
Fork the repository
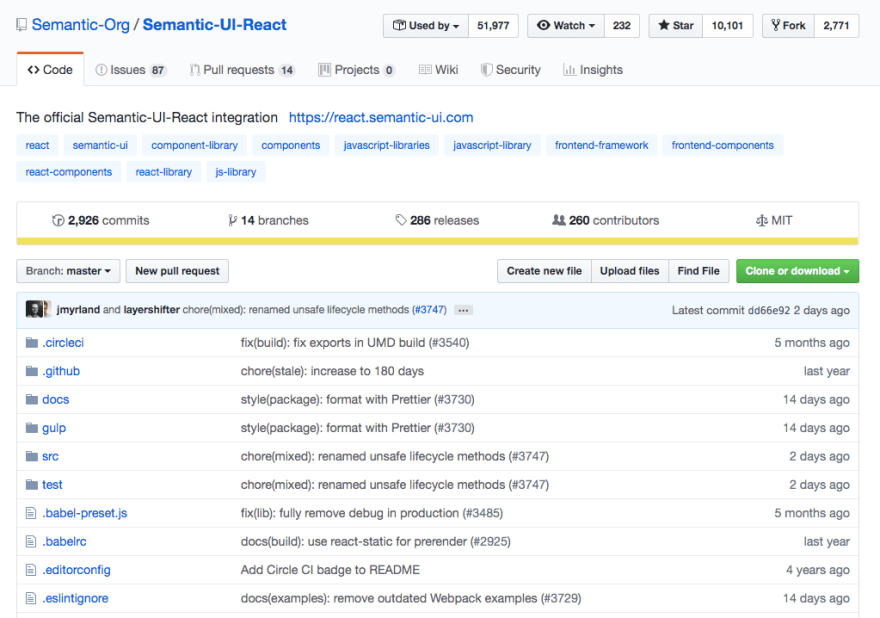[788, 26]
